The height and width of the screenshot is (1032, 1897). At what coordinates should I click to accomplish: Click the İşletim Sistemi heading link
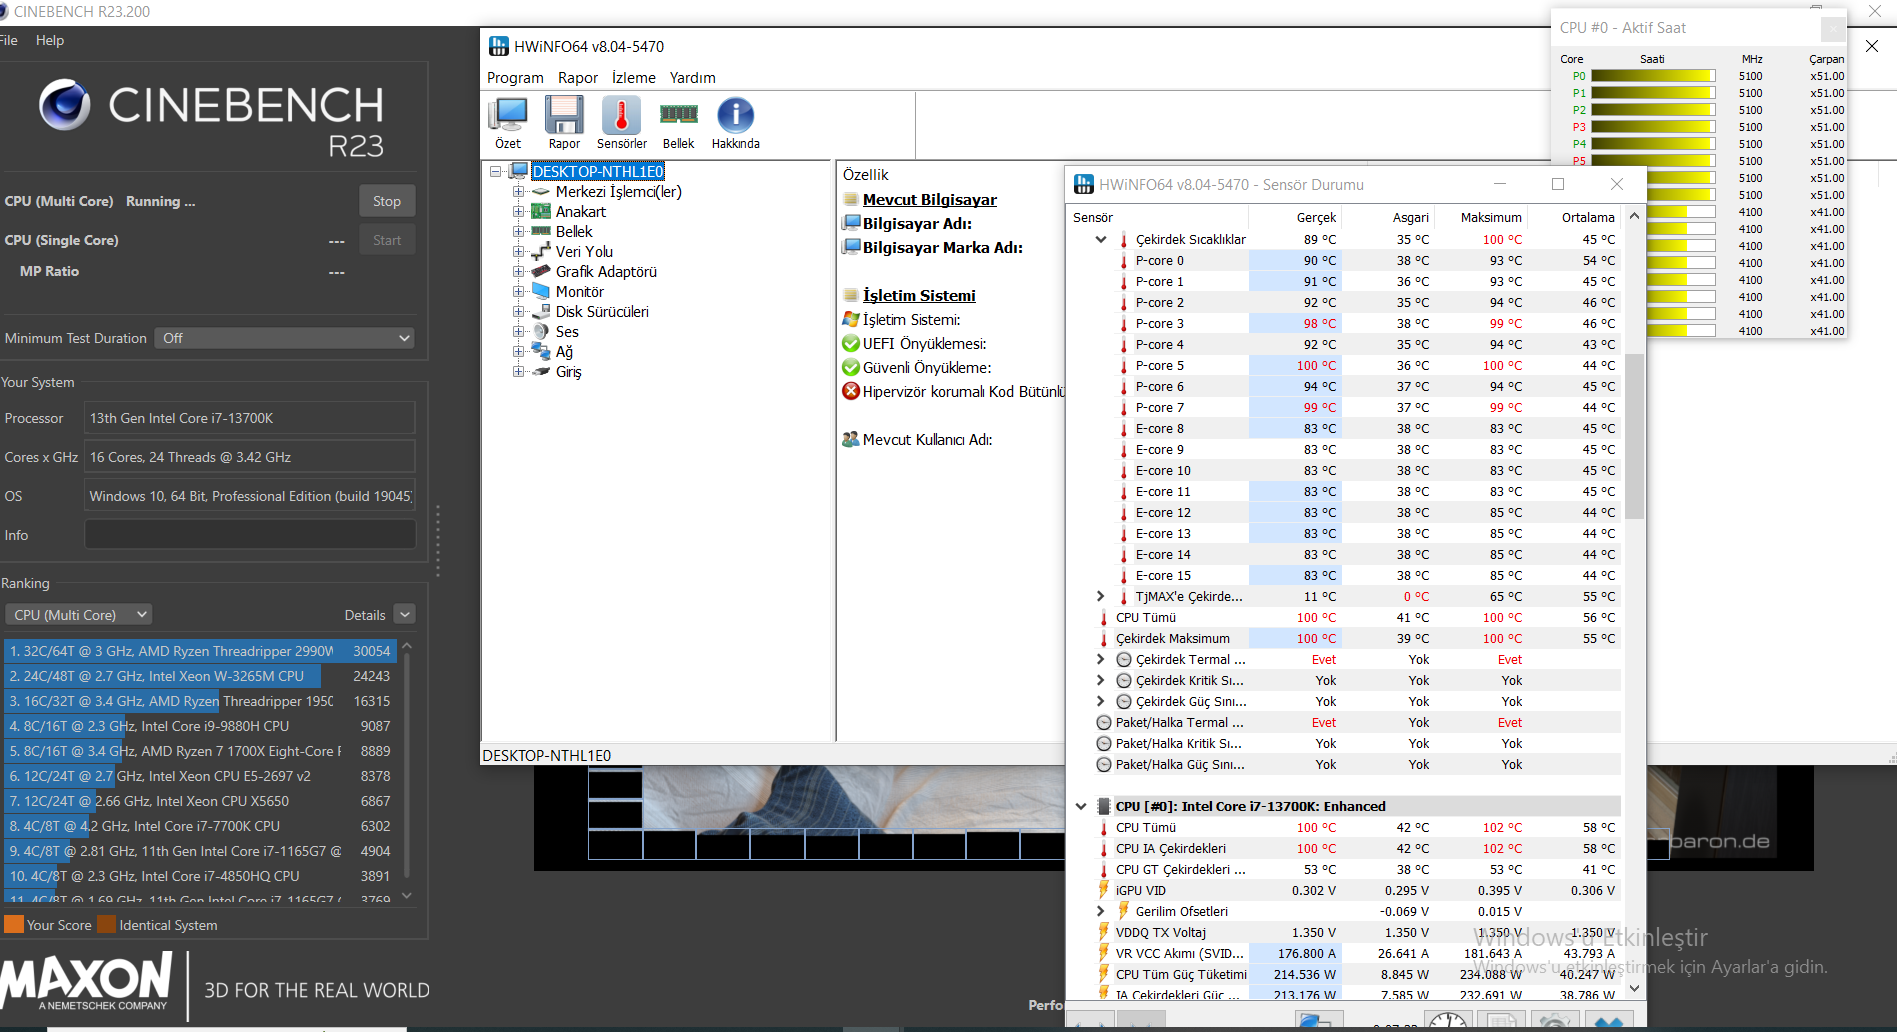tap(919, 296)
